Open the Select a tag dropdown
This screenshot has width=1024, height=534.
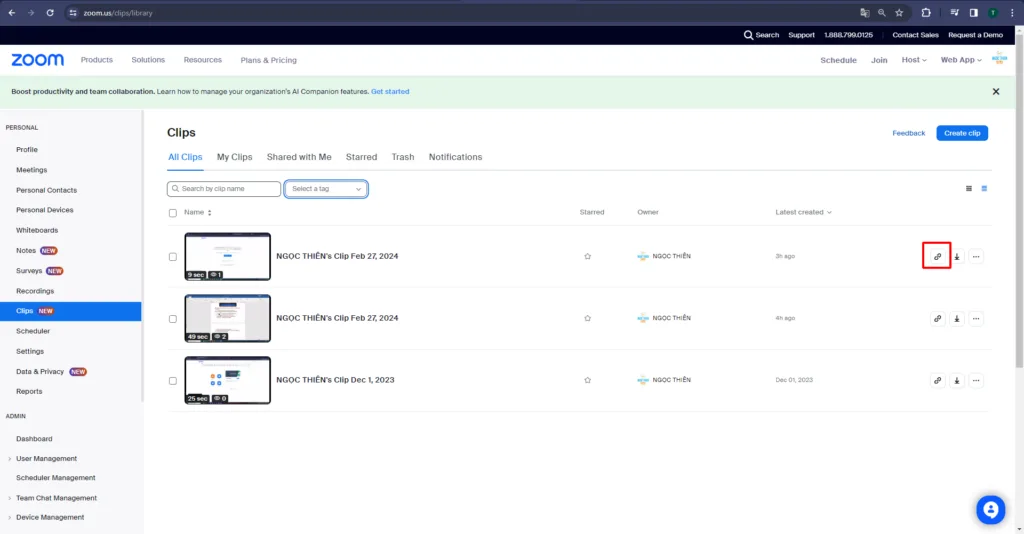point(326,189)
